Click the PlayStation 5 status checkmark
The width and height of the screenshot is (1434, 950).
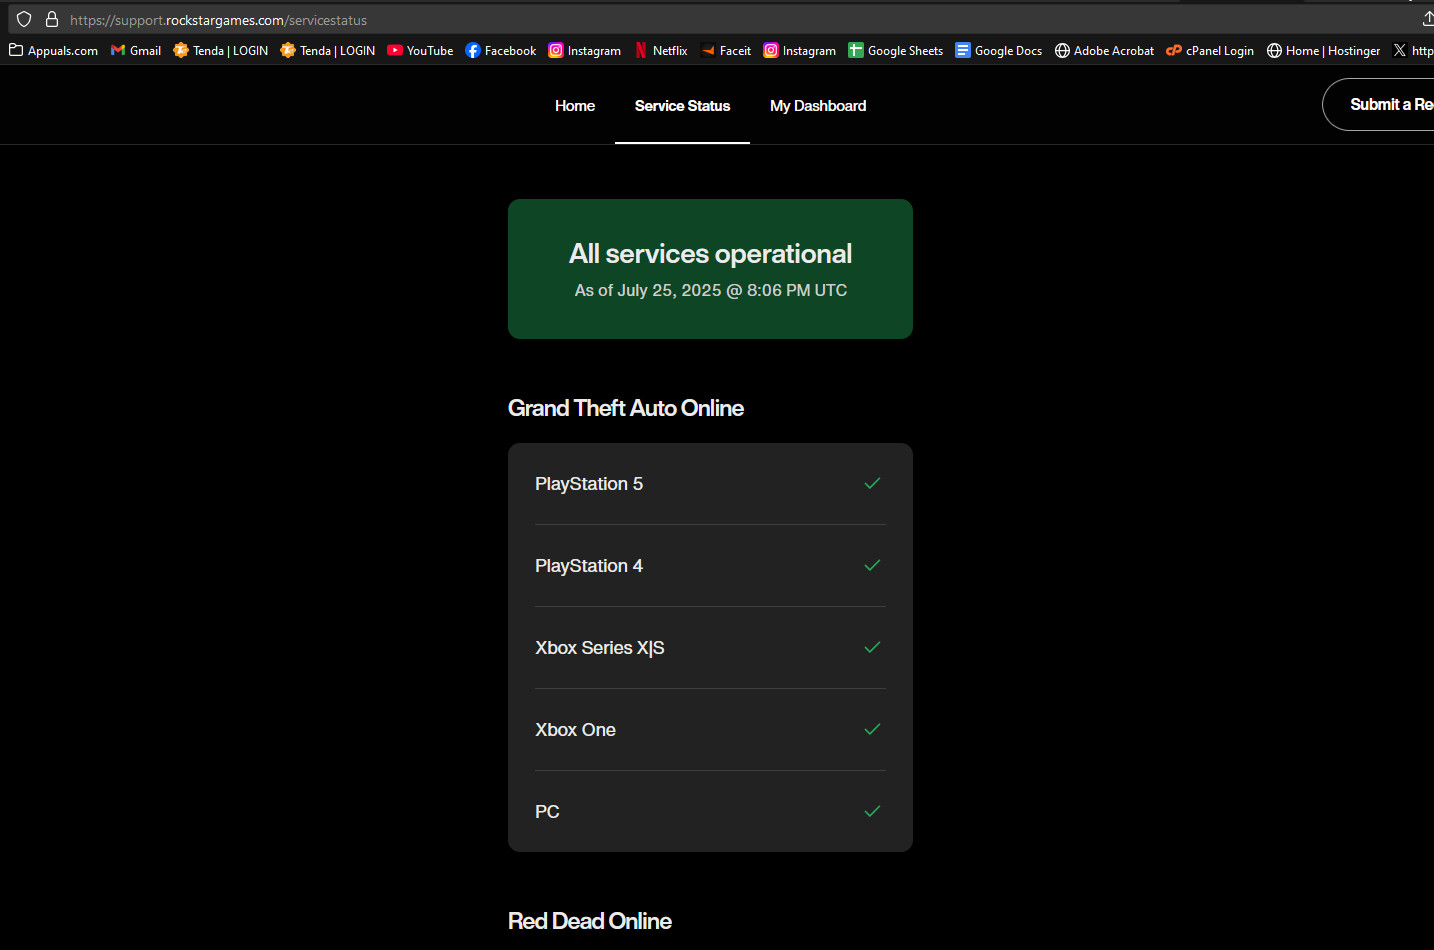[872, 484]
